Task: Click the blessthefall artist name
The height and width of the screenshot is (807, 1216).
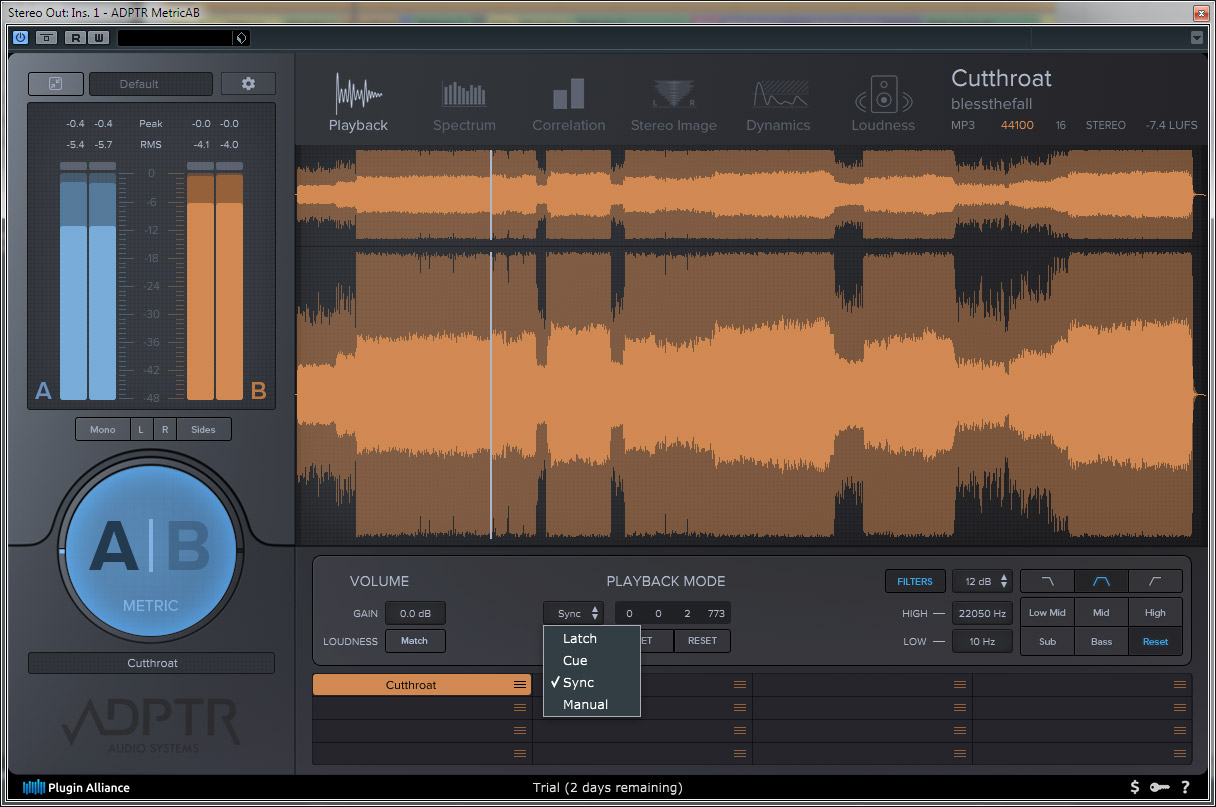Action: click(991, 104)
